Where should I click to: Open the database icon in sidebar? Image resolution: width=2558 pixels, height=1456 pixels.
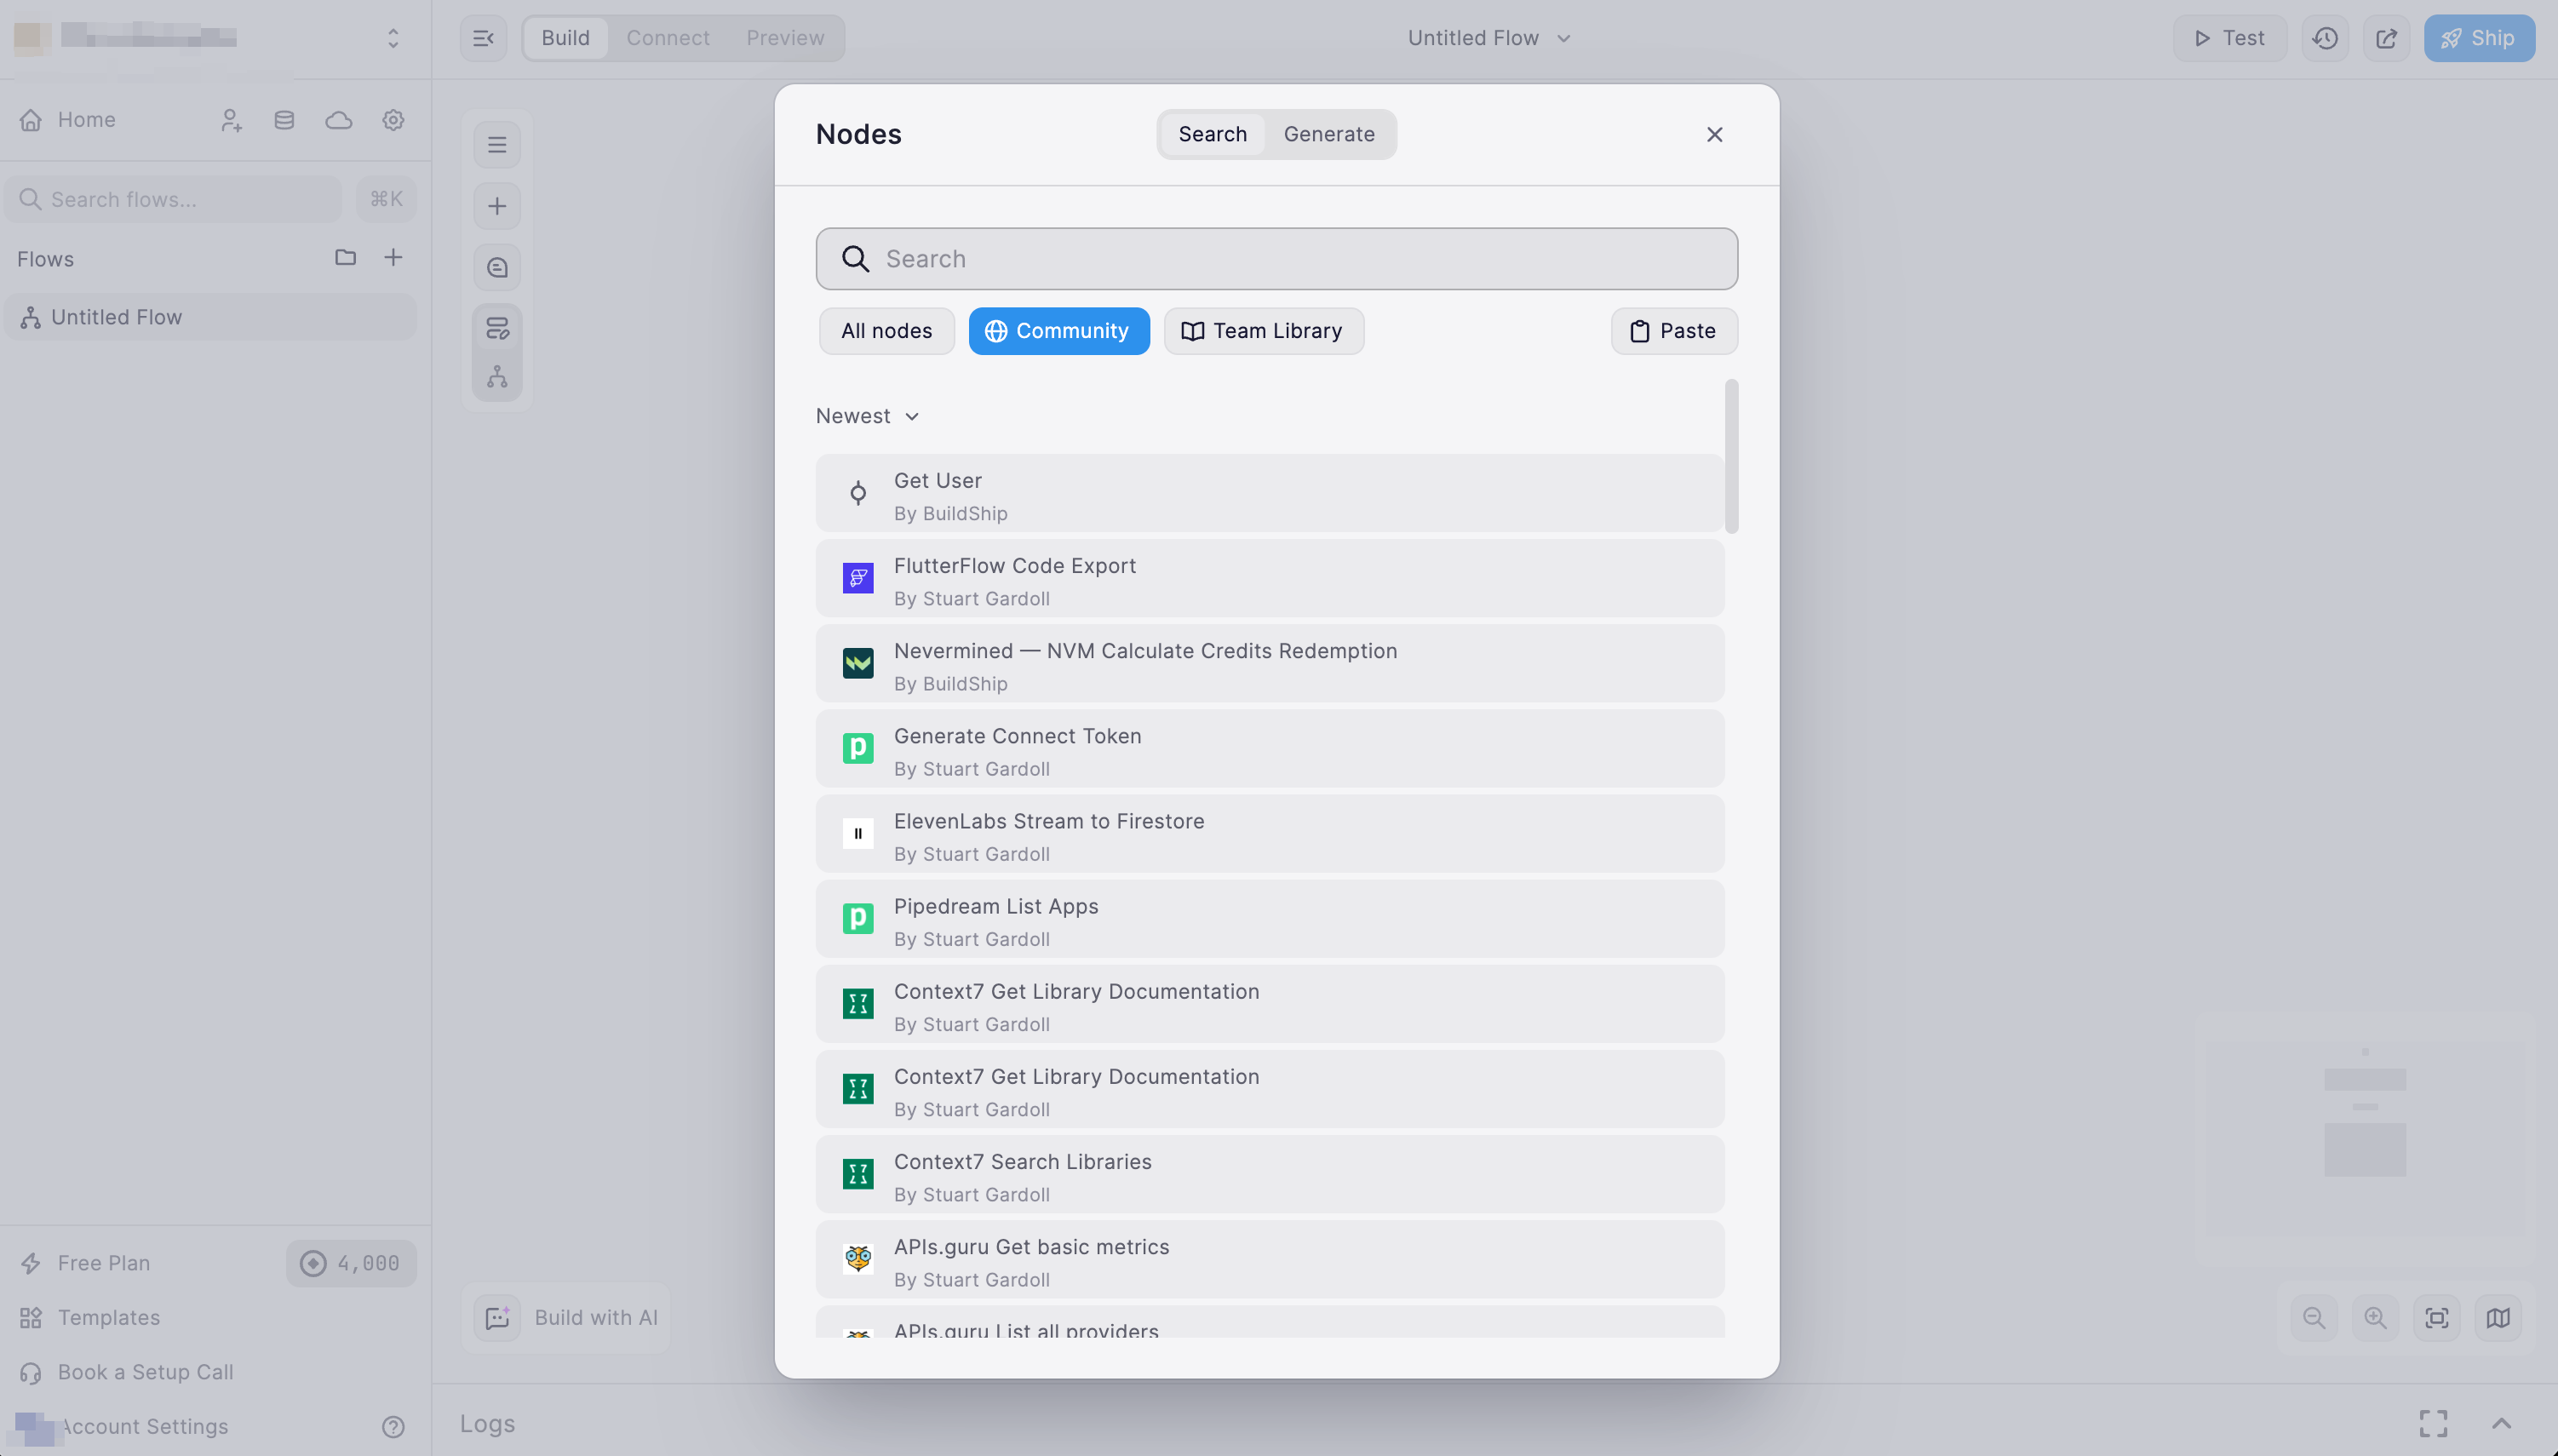(284, 120)
